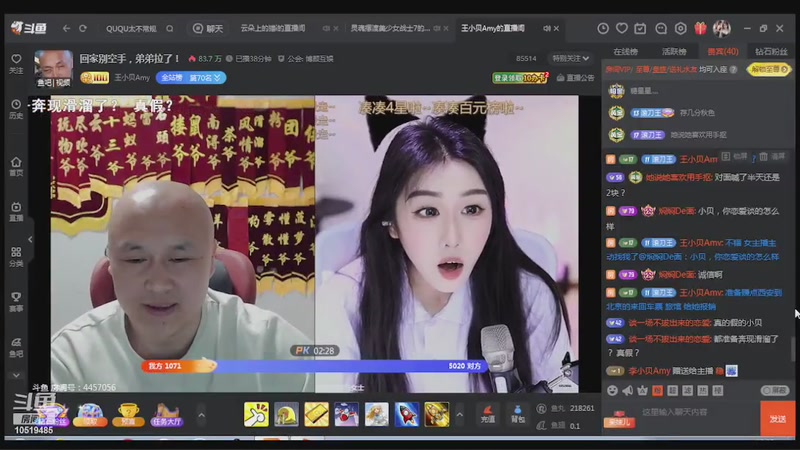Select the yellow pointing-hand gift
The height and width of the screenshot is (450, 800).
click(256, 414)
